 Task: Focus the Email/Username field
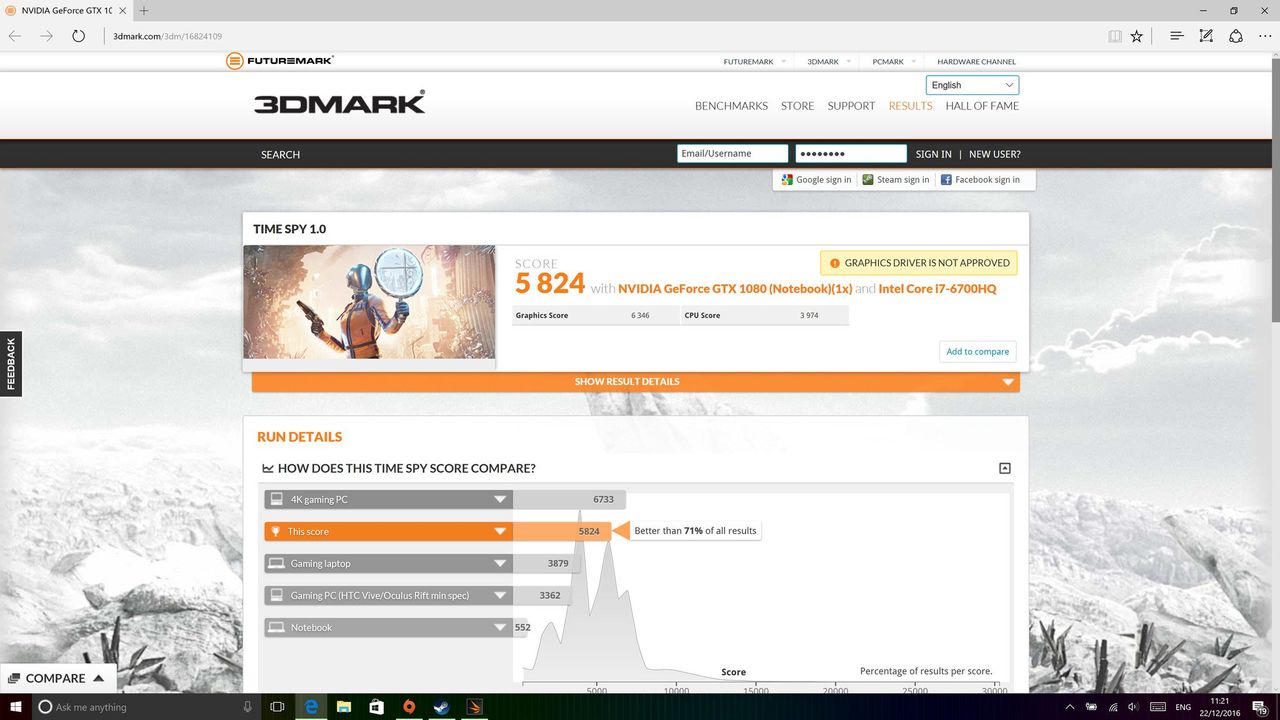pyautogui.click(x=733, y=154)
